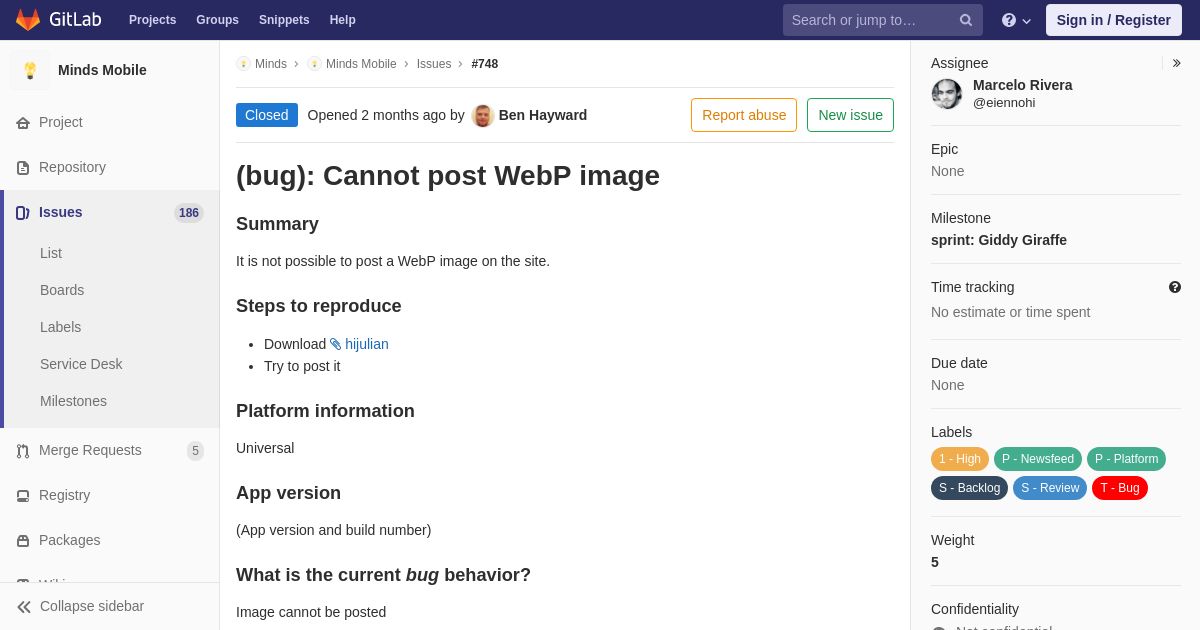Go to Snippets in top navigation
Image resolution: width=1200 pixels, height=630 pixels.
click(284, 20)
